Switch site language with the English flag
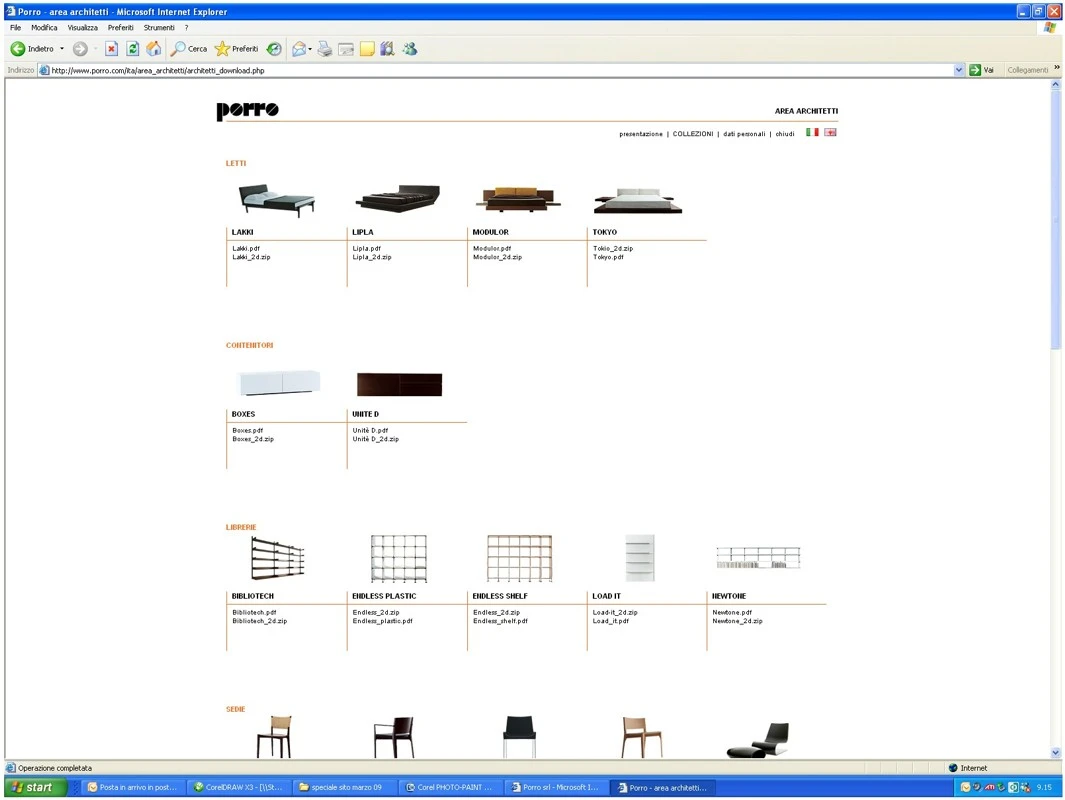 click(830, 132)
